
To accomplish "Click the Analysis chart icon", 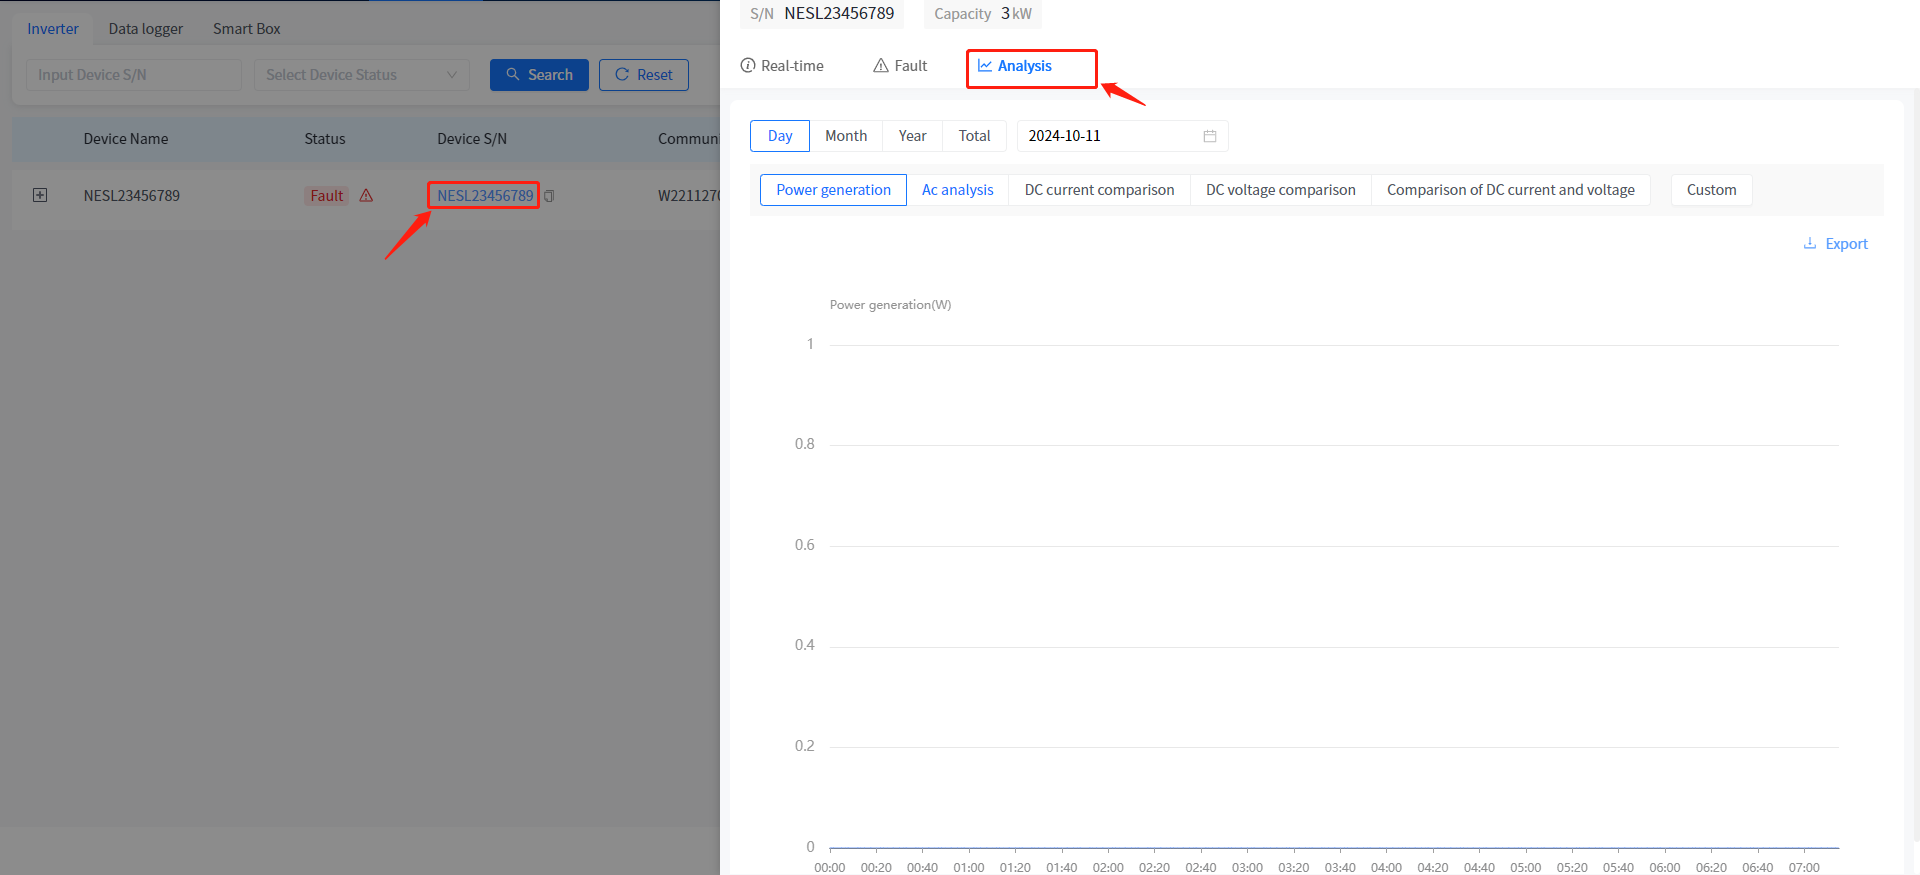I will [x=985, y=66].
